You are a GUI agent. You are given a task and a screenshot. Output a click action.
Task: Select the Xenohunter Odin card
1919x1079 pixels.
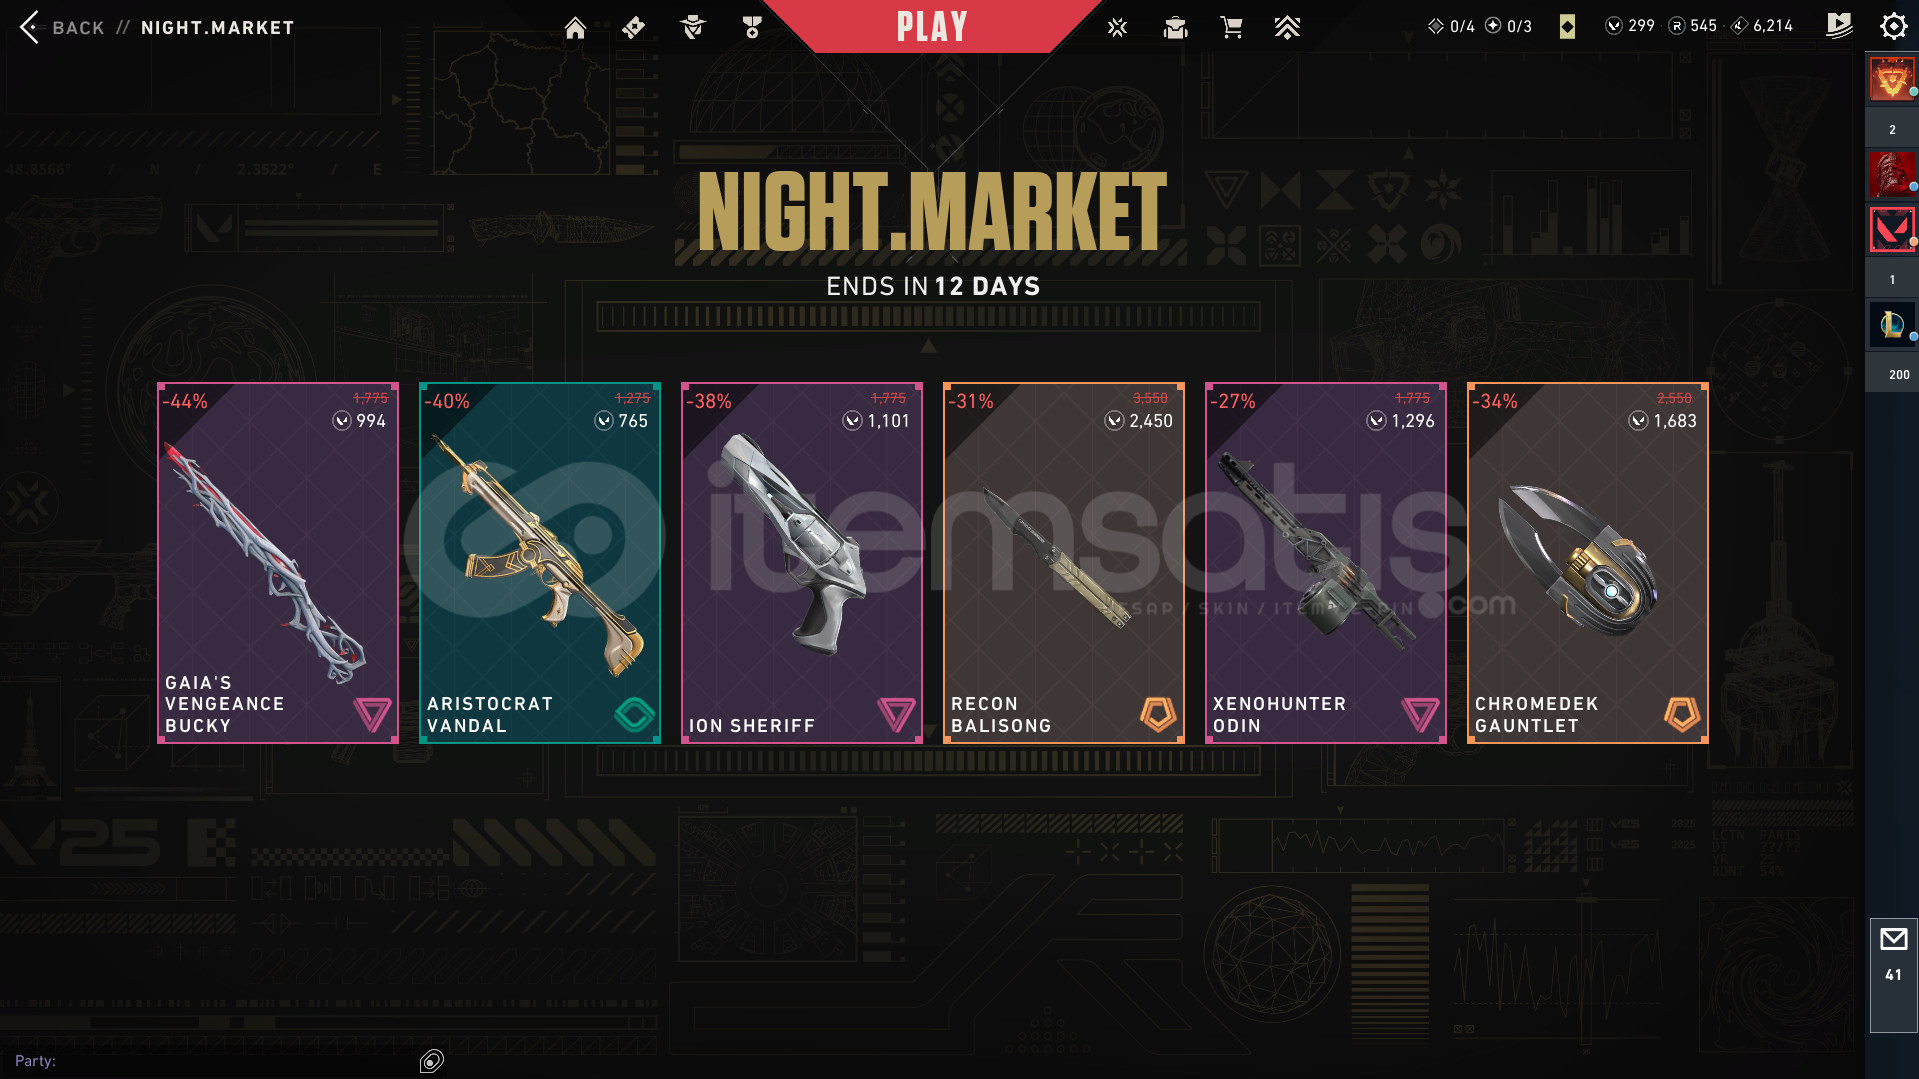tap(1326, 563)
